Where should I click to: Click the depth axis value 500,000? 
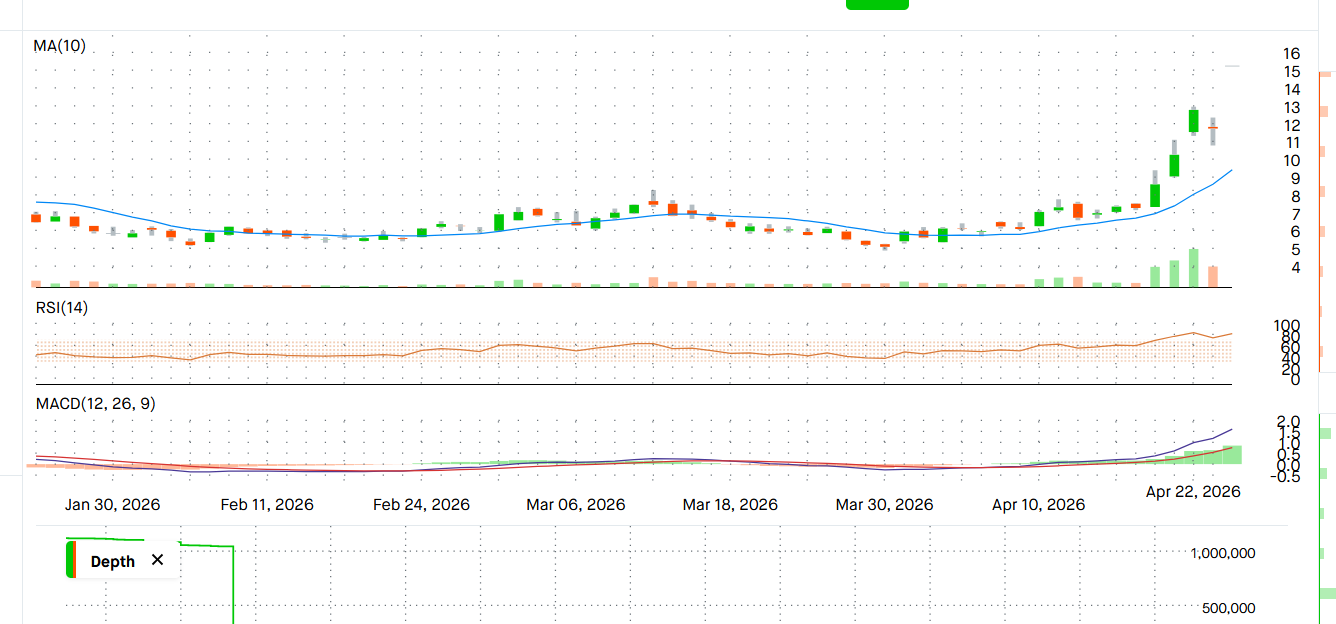[x=1228, y=608]
